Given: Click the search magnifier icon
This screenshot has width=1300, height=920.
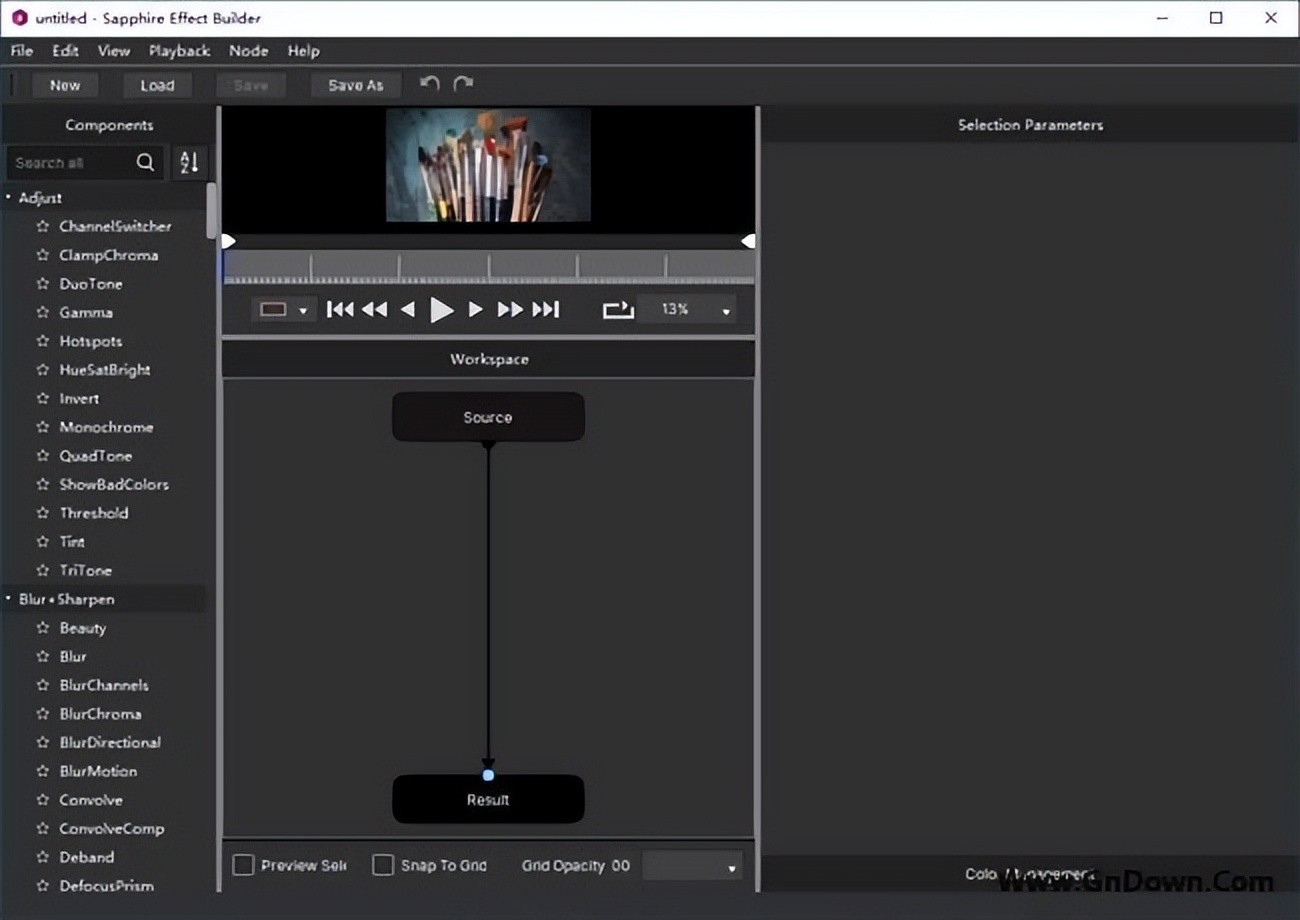Looking at the screenshot, I should tap(146, 163).
